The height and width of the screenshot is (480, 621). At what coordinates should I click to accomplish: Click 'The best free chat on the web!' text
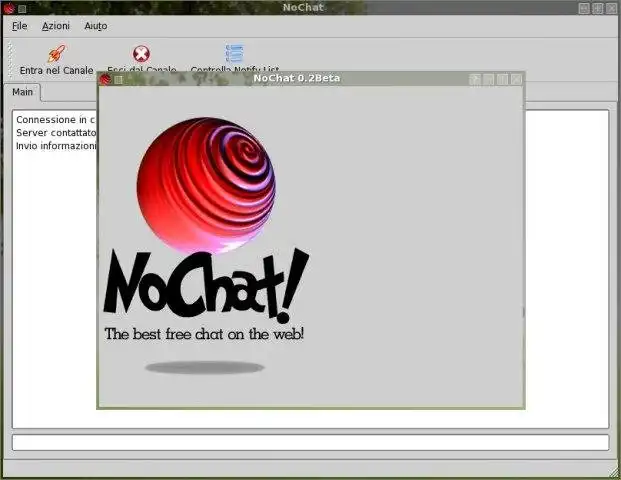pos(204,334)
